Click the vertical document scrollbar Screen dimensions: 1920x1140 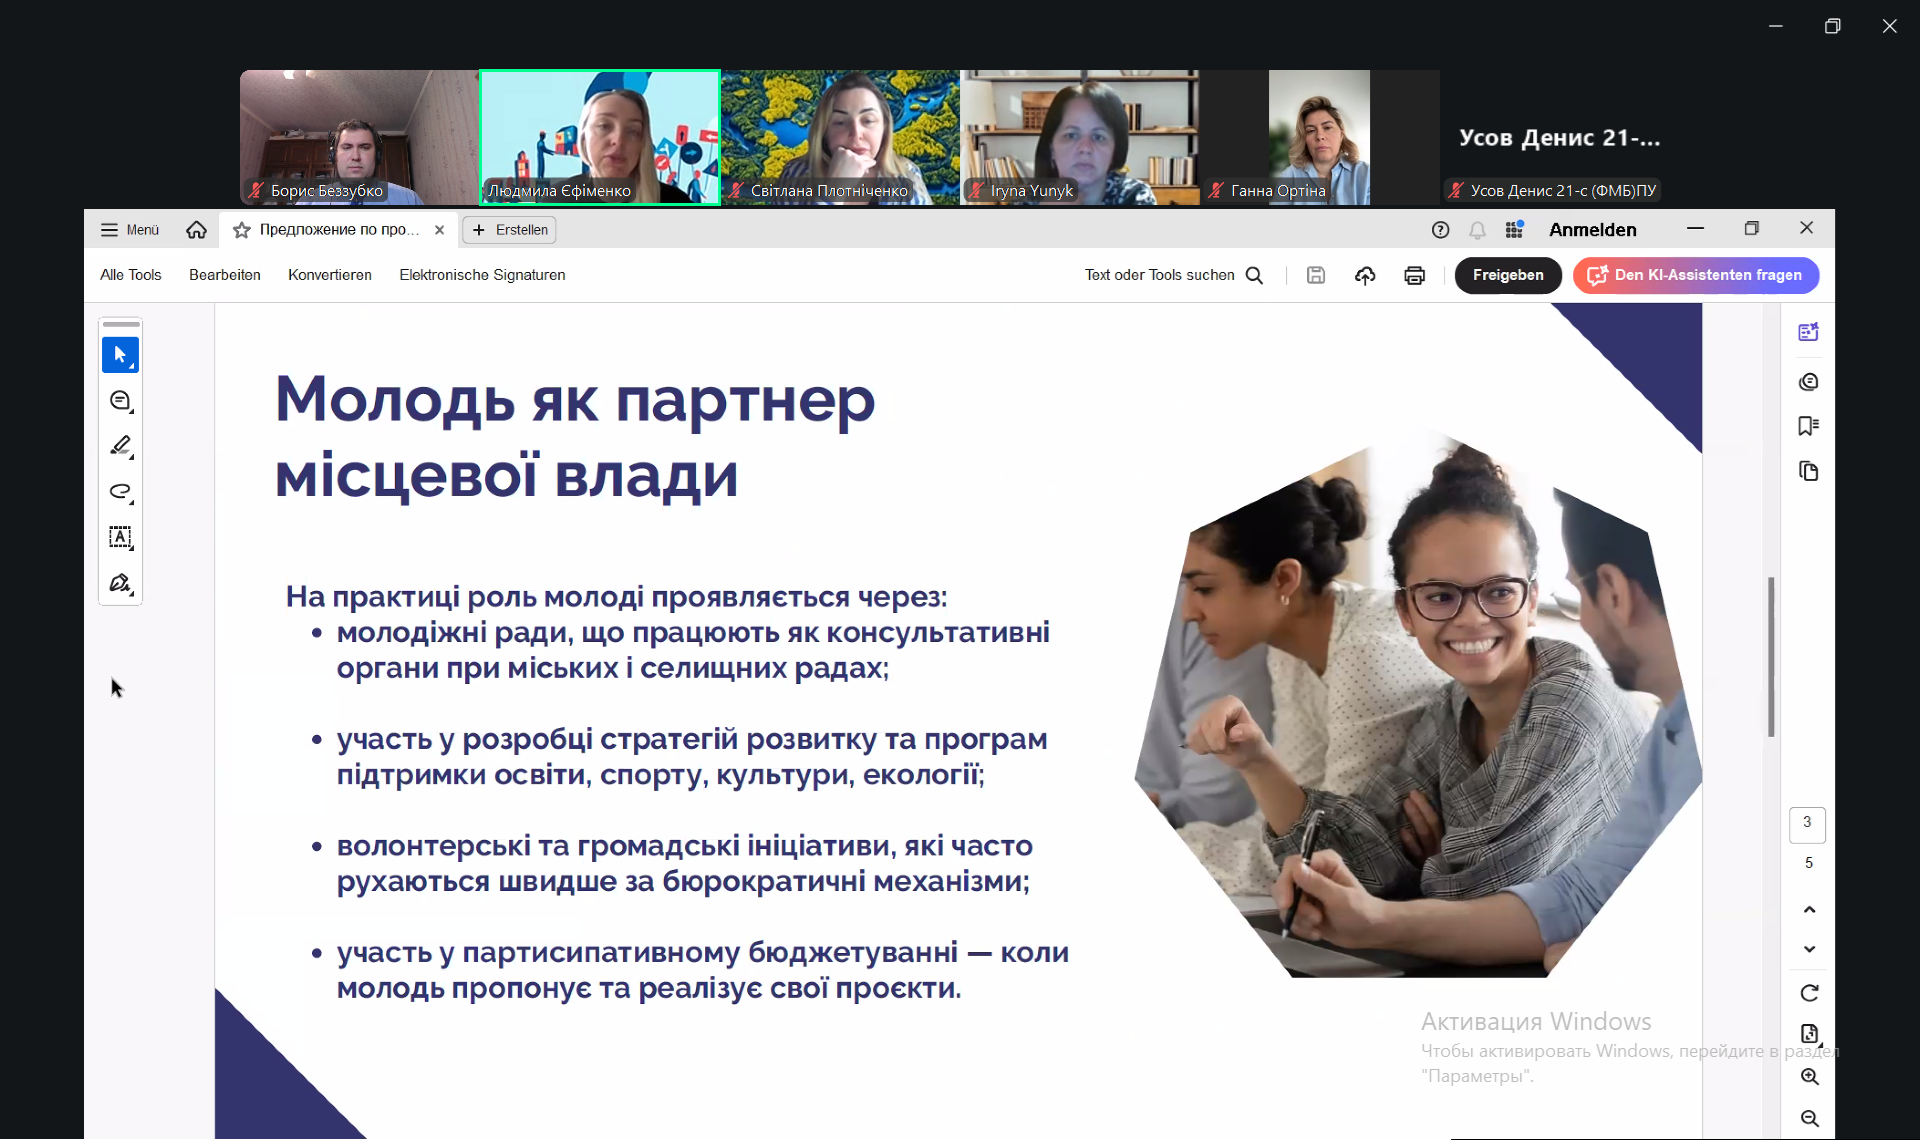coord(1771,656)
